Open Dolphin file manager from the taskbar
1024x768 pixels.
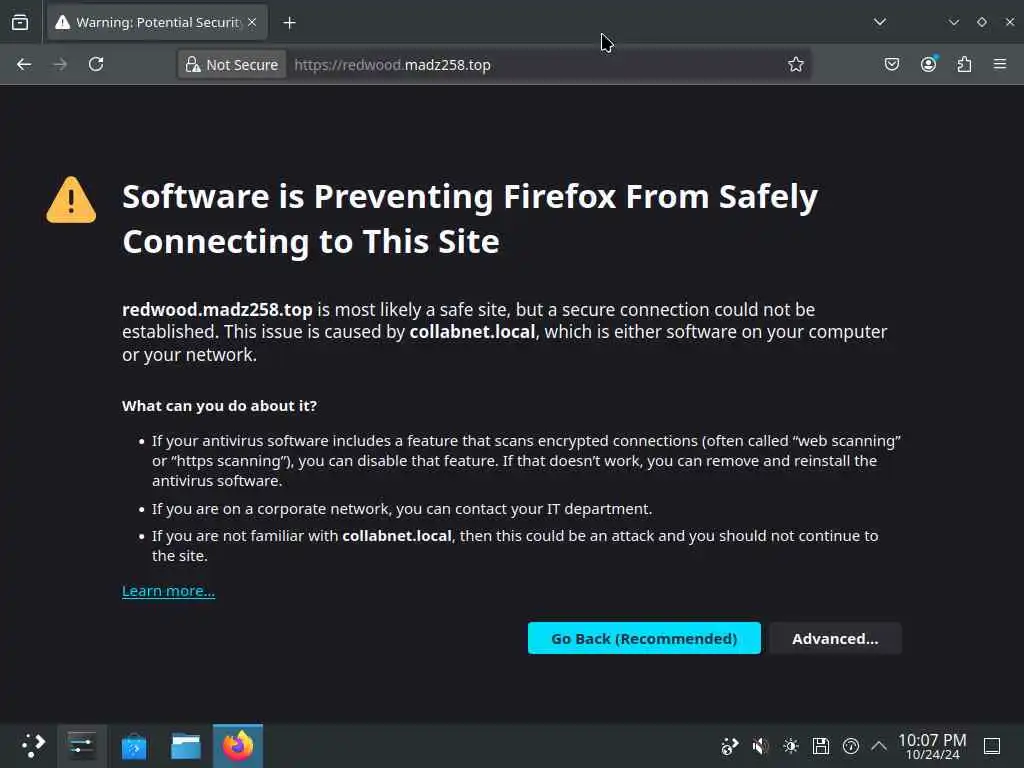tap(185, 746)
